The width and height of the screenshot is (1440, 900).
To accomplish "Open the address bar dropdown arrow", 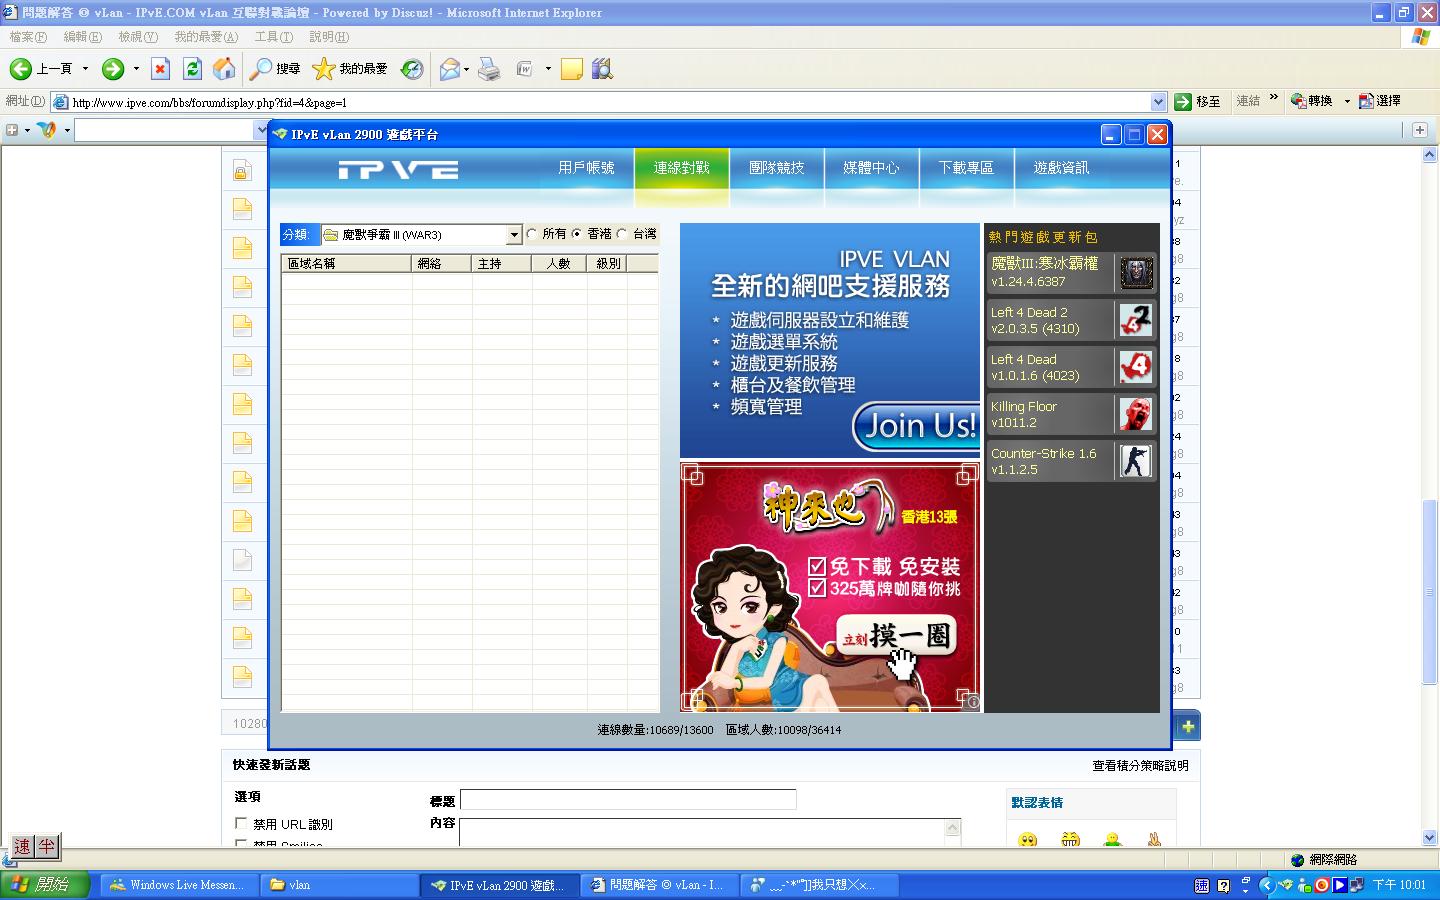I will click(x=1158, y=102).
